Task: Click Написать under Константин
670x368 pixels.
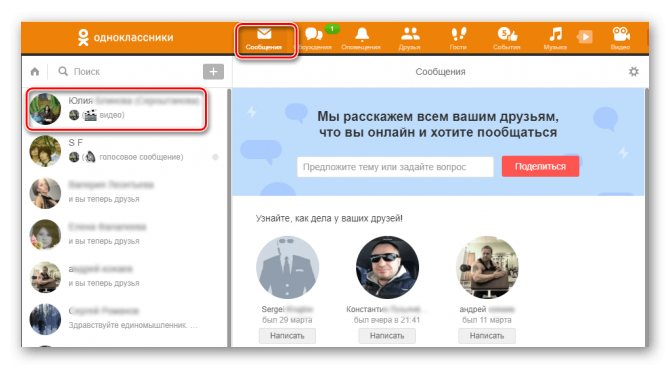Action: [387, 336]
